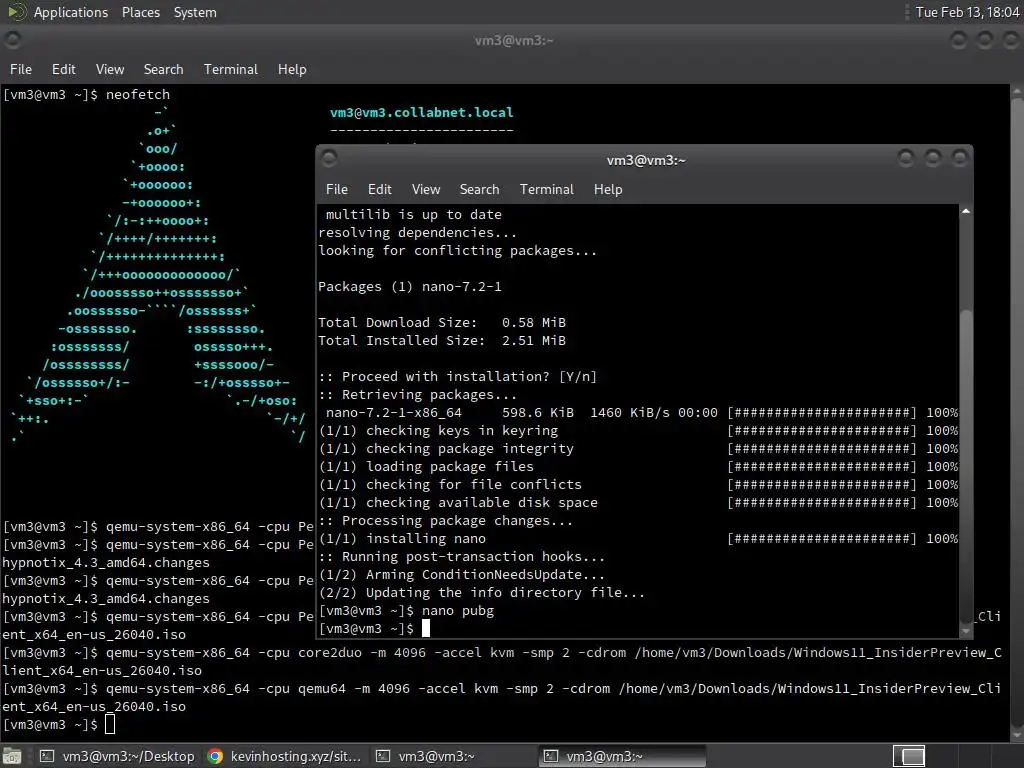Open the Places menu in top panel

point(140,12)
